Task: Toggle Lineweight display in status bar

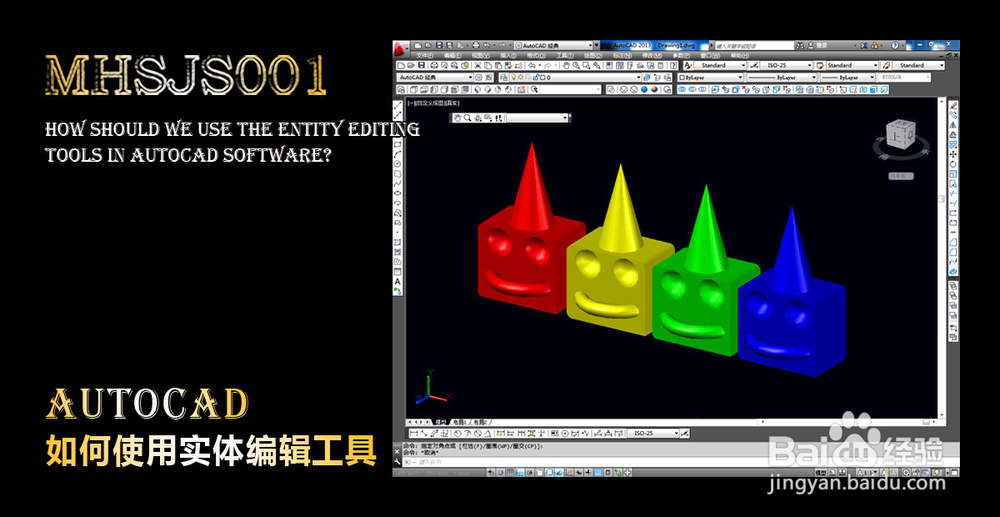Action: [x=588, y=472]
